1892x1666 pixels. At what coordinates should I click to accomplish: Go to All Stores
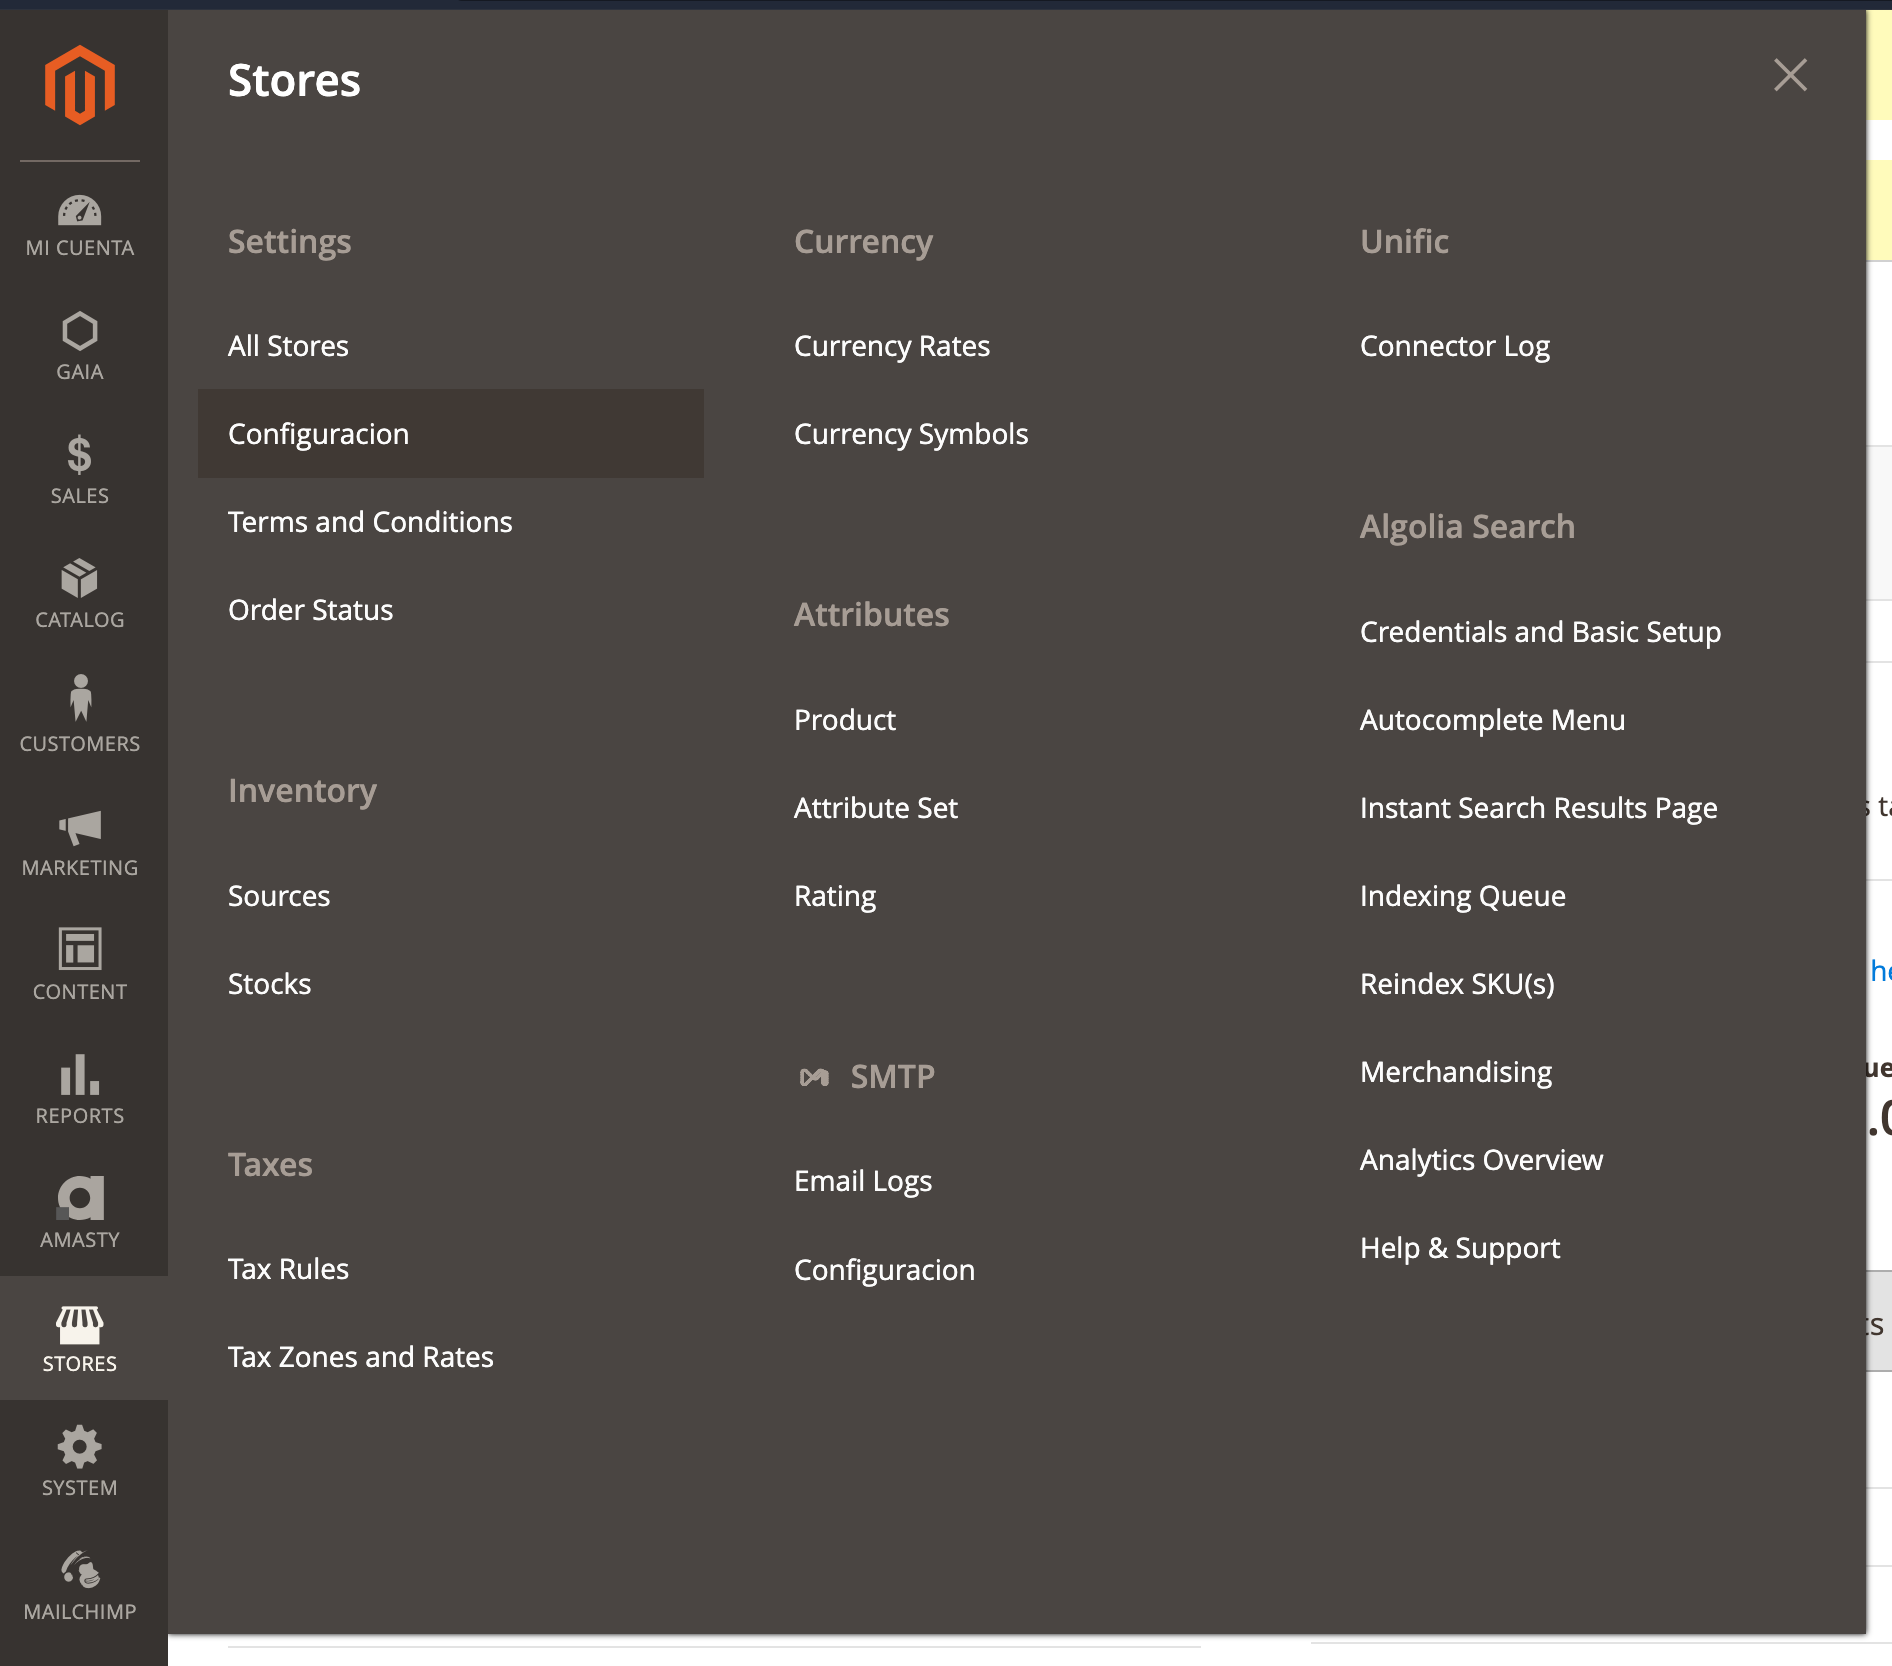click(288, 346)
